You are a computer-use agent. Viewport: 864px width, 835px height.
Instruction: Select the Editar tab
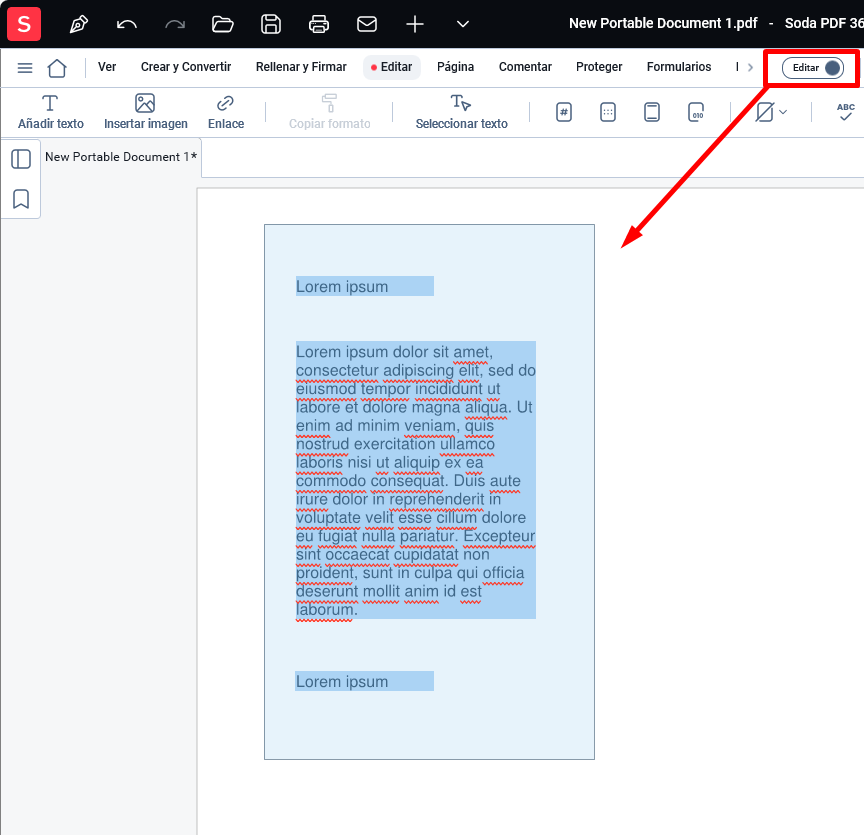tap(392, 67)
